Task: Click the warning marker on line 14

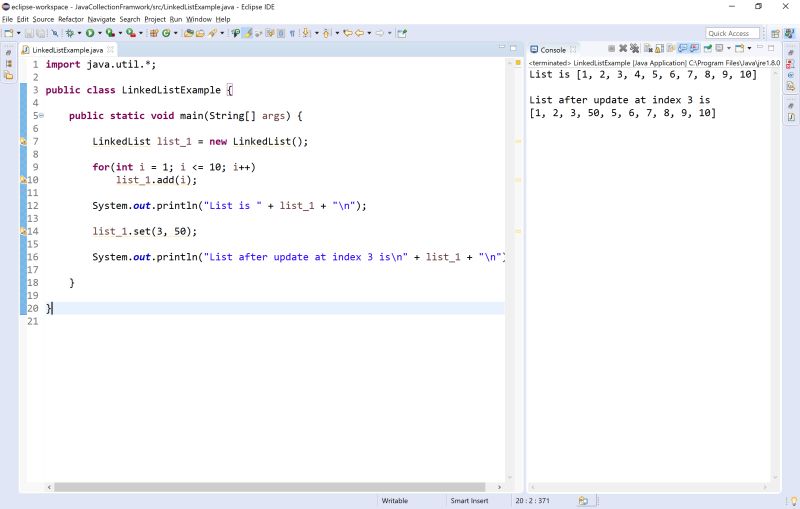Action: pyautogui.click(x=23, y=231)
